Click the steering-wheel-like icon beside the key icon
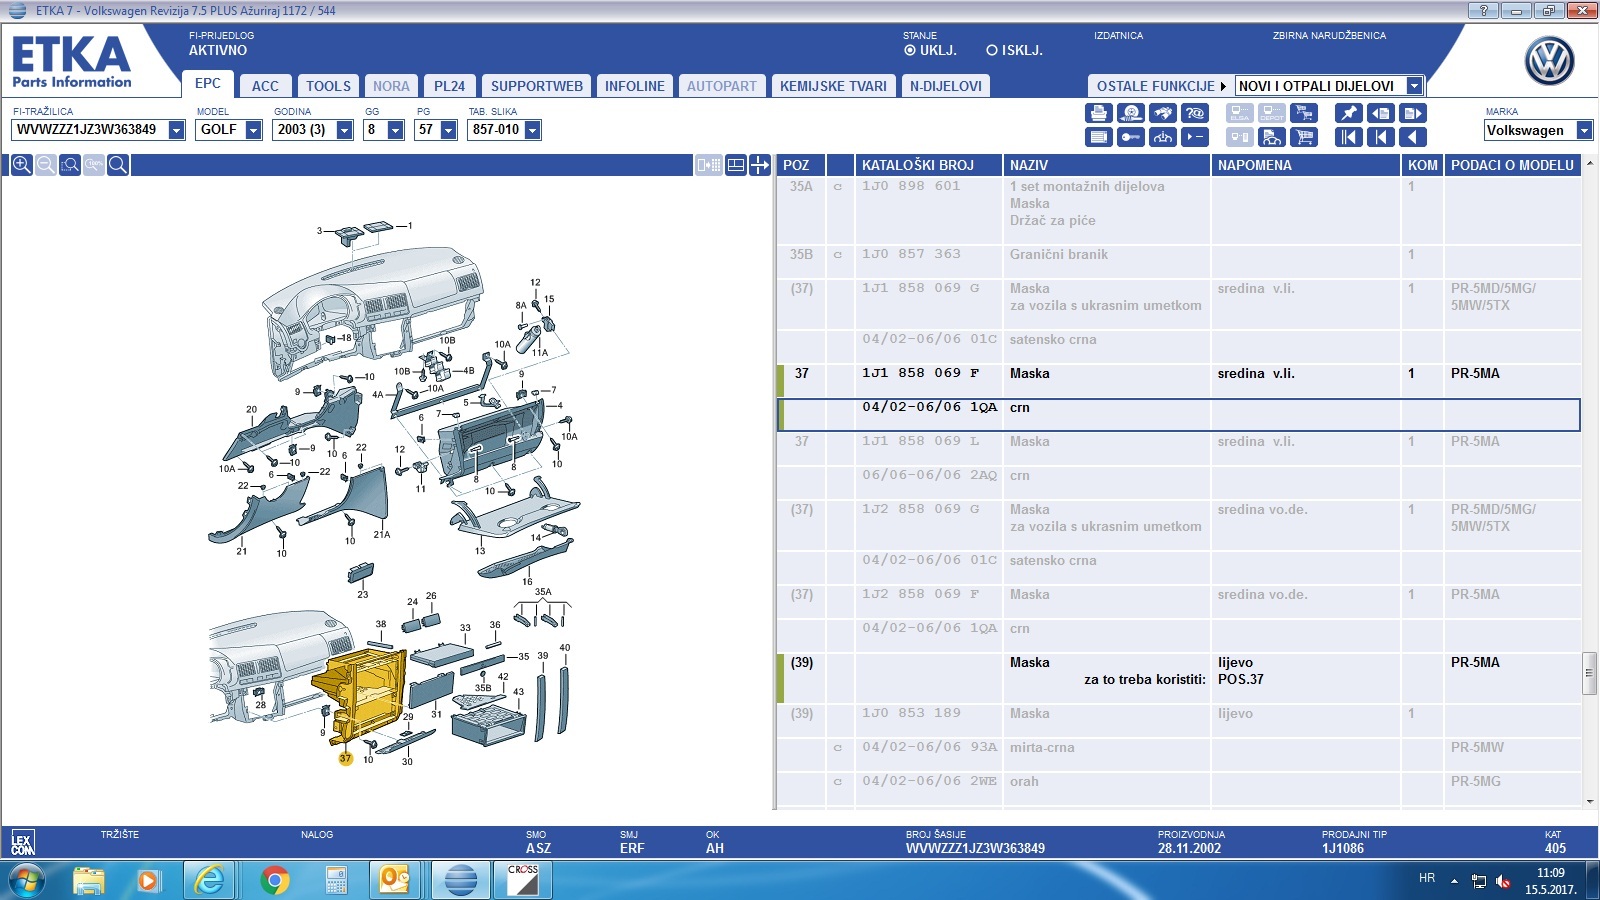This screenshot has height=900, width=1600. pyautogui.click(x=1163, y=137)
